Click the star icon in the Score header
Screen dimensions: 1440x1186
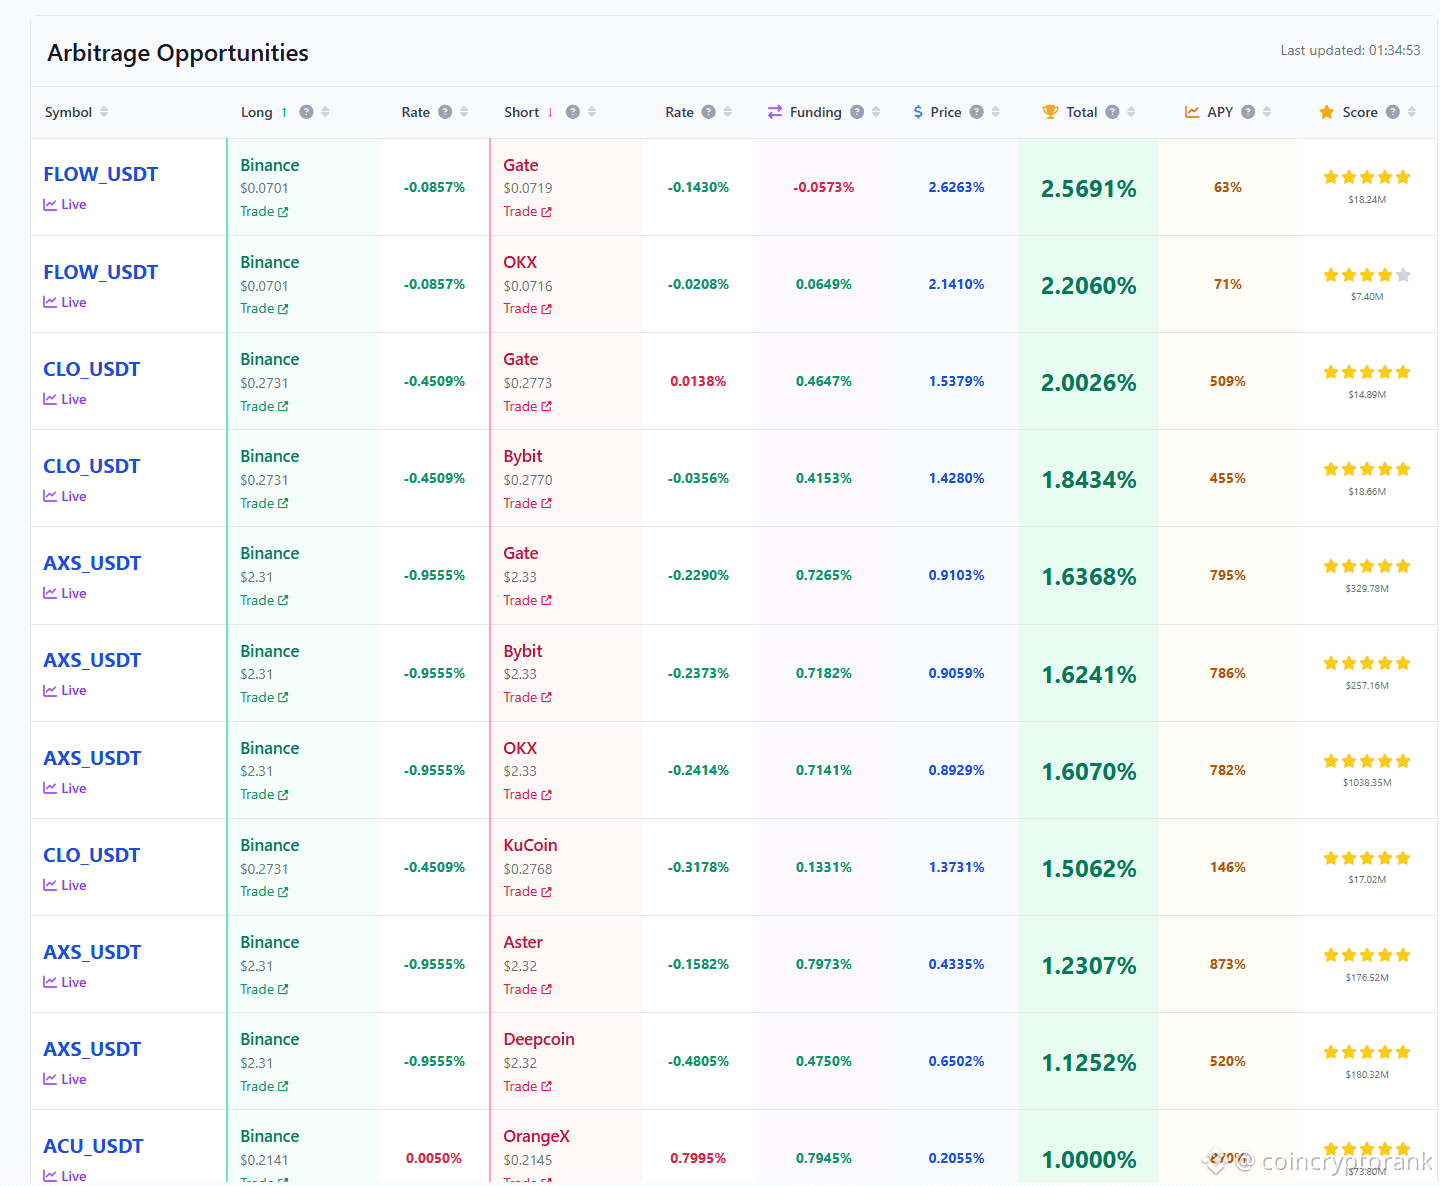[x=1327, y=112]
